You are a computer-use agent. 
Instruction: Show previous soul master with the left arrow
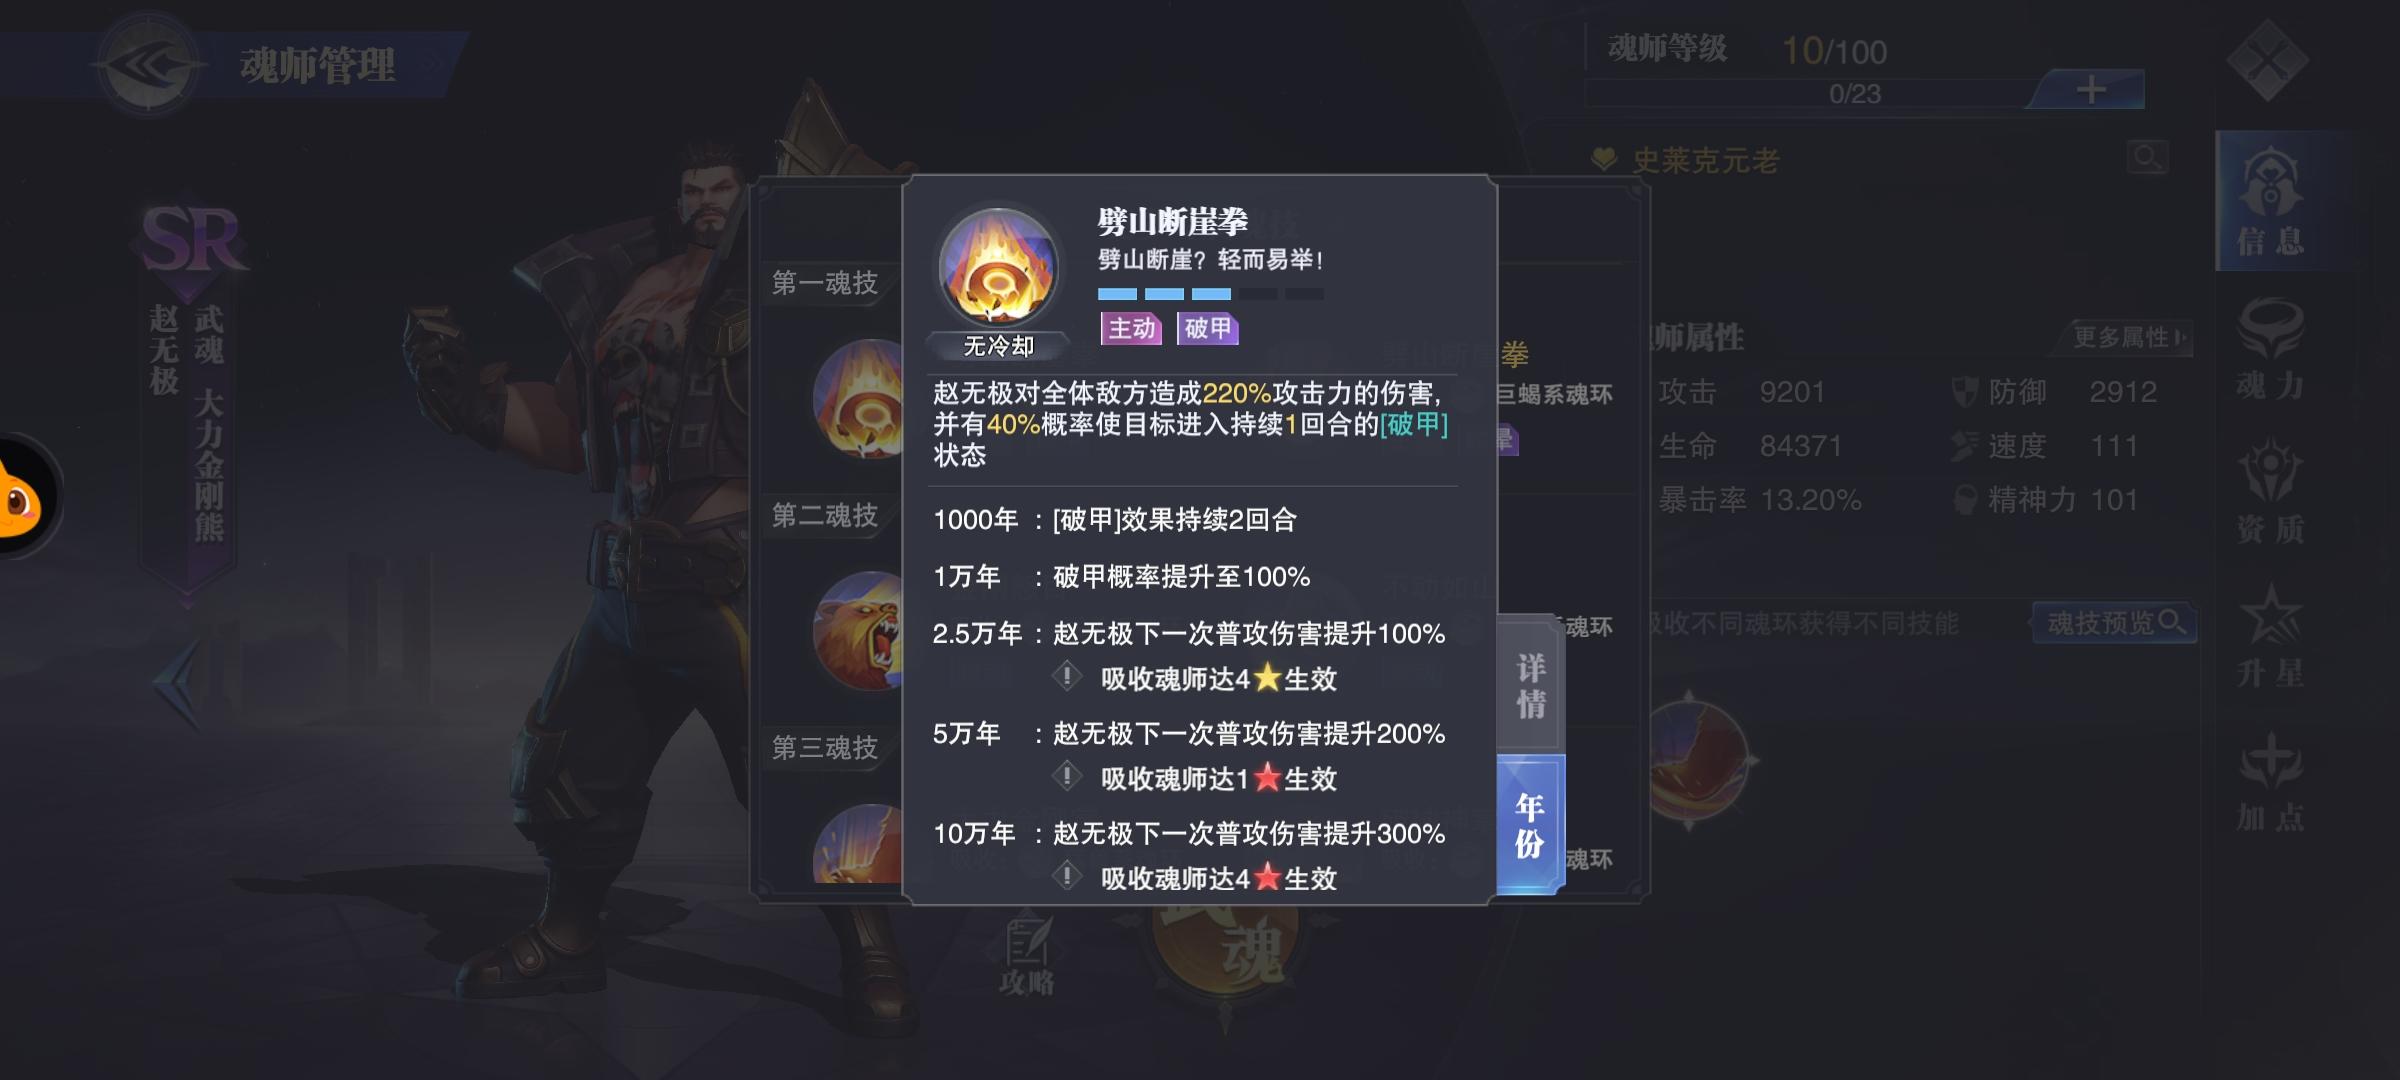click(185, 683)
